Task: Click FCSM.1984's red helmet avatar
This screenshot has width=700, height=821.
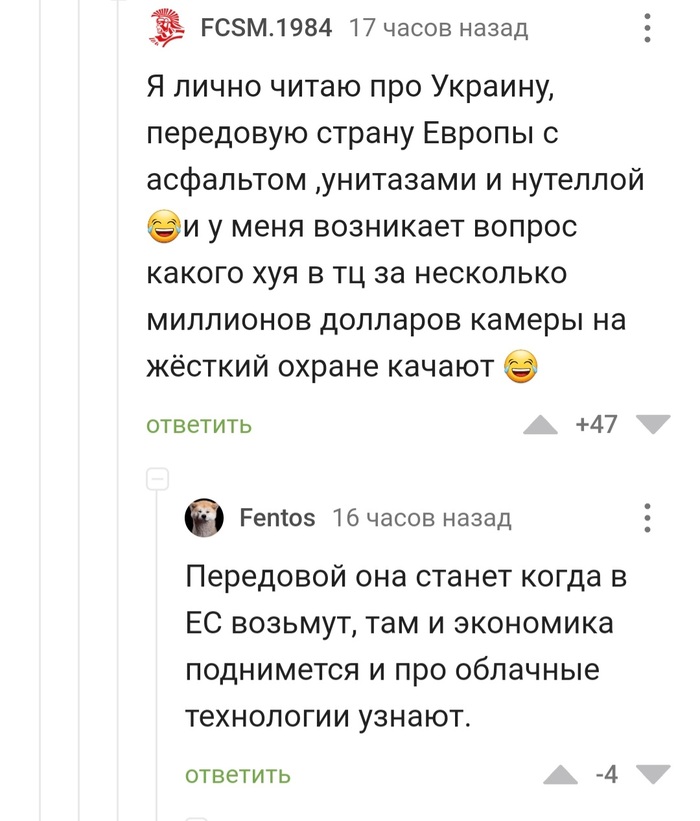Action: pyautogui.click(x=166, y=28)
